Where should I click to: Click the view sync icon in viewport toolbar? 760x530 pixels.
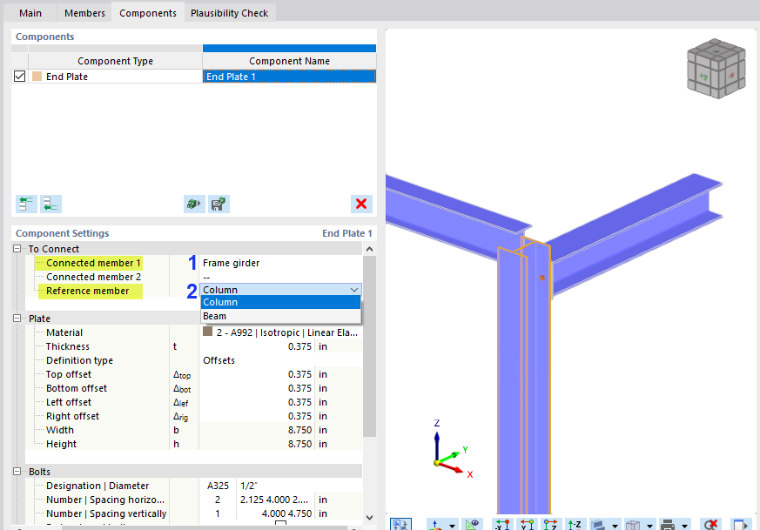coord(401,525)
